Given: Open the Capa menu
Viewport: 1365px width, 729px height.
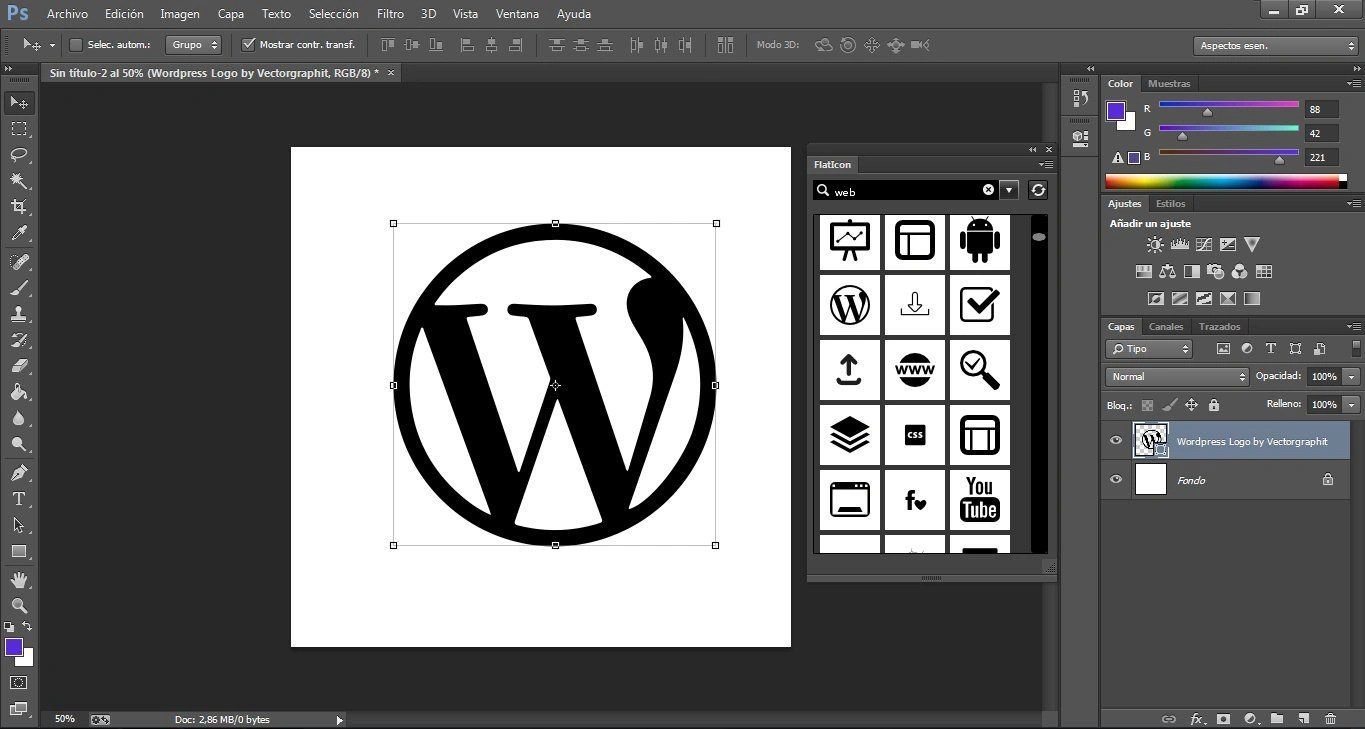Looking at the screenshot, I should pos(231,14).
